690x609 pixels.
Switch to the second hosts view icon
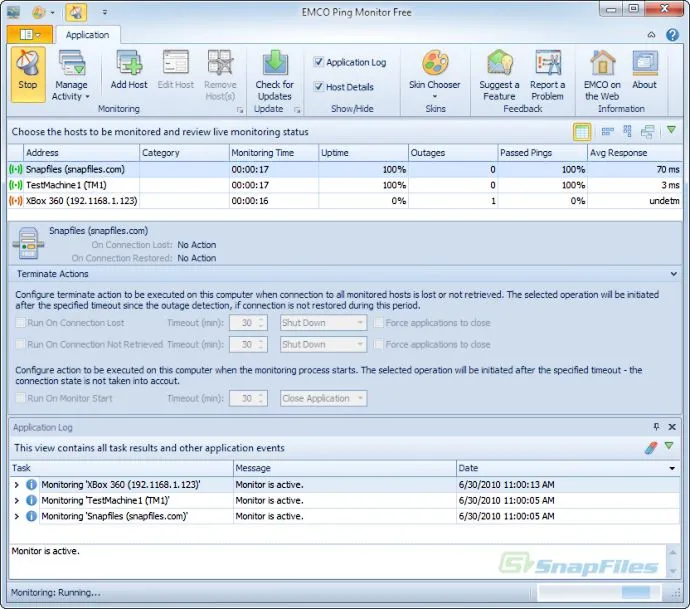click(x=607, y=131)
